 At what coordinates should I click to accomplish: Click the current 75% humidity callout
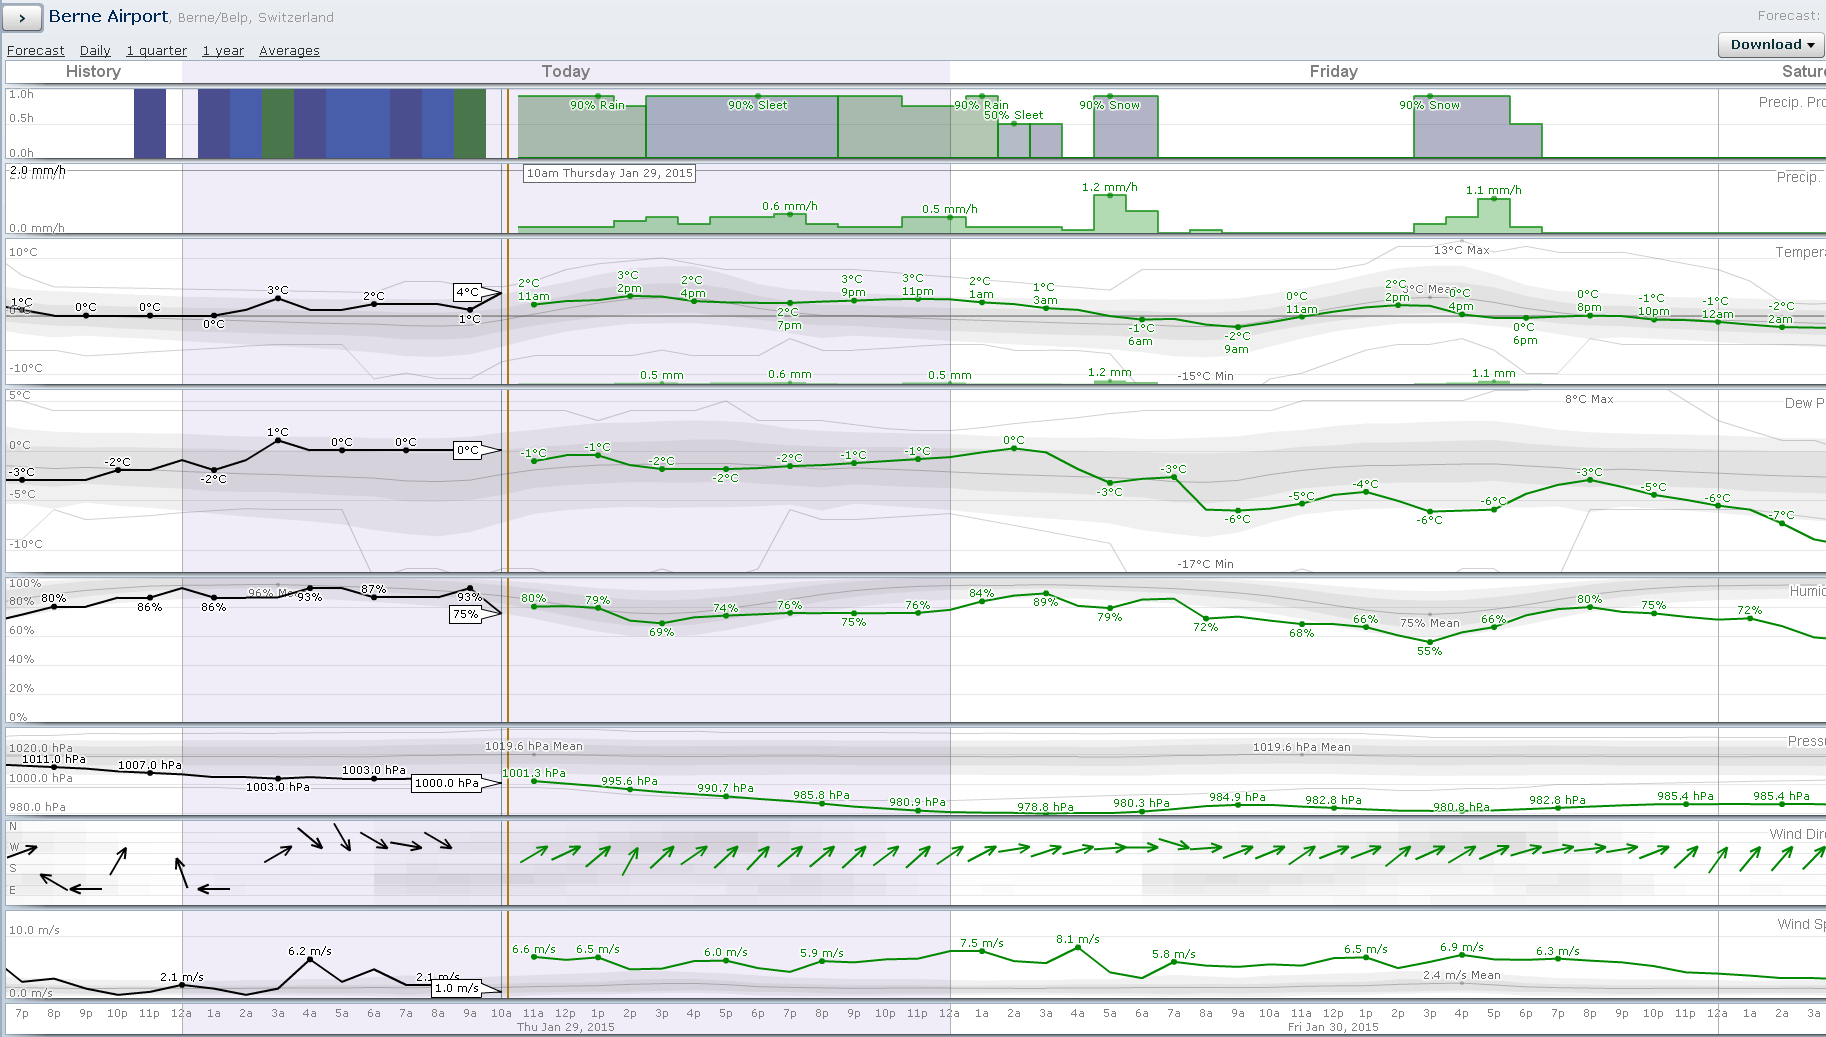coord(465,615)
